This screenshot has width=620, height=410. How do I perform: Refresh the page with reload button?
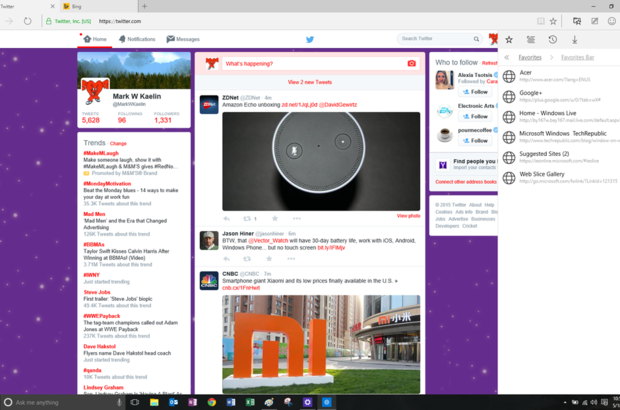pos(26,20)
